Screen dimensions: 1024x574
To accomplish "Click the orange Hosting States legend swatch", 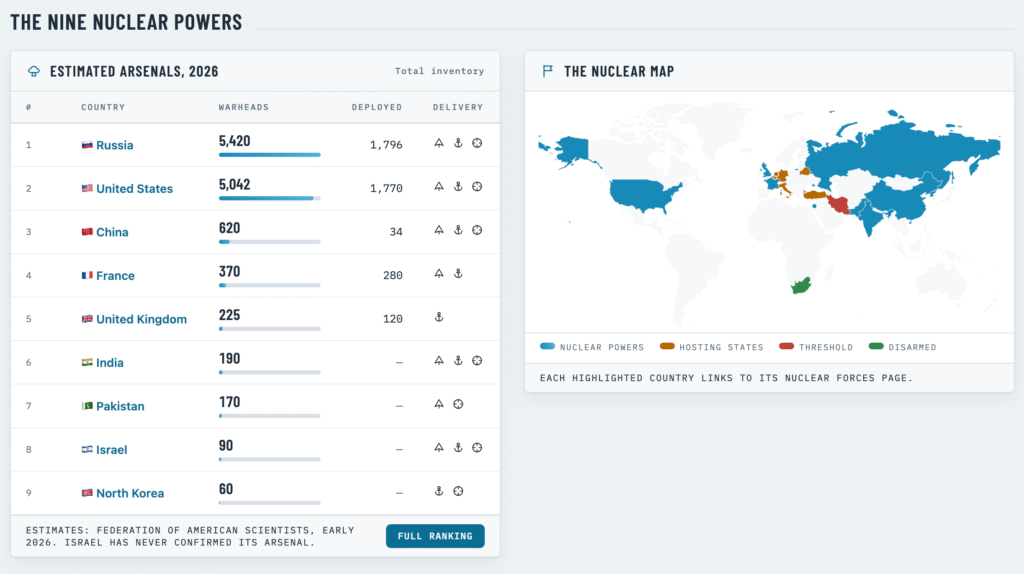I will [667, 346].
